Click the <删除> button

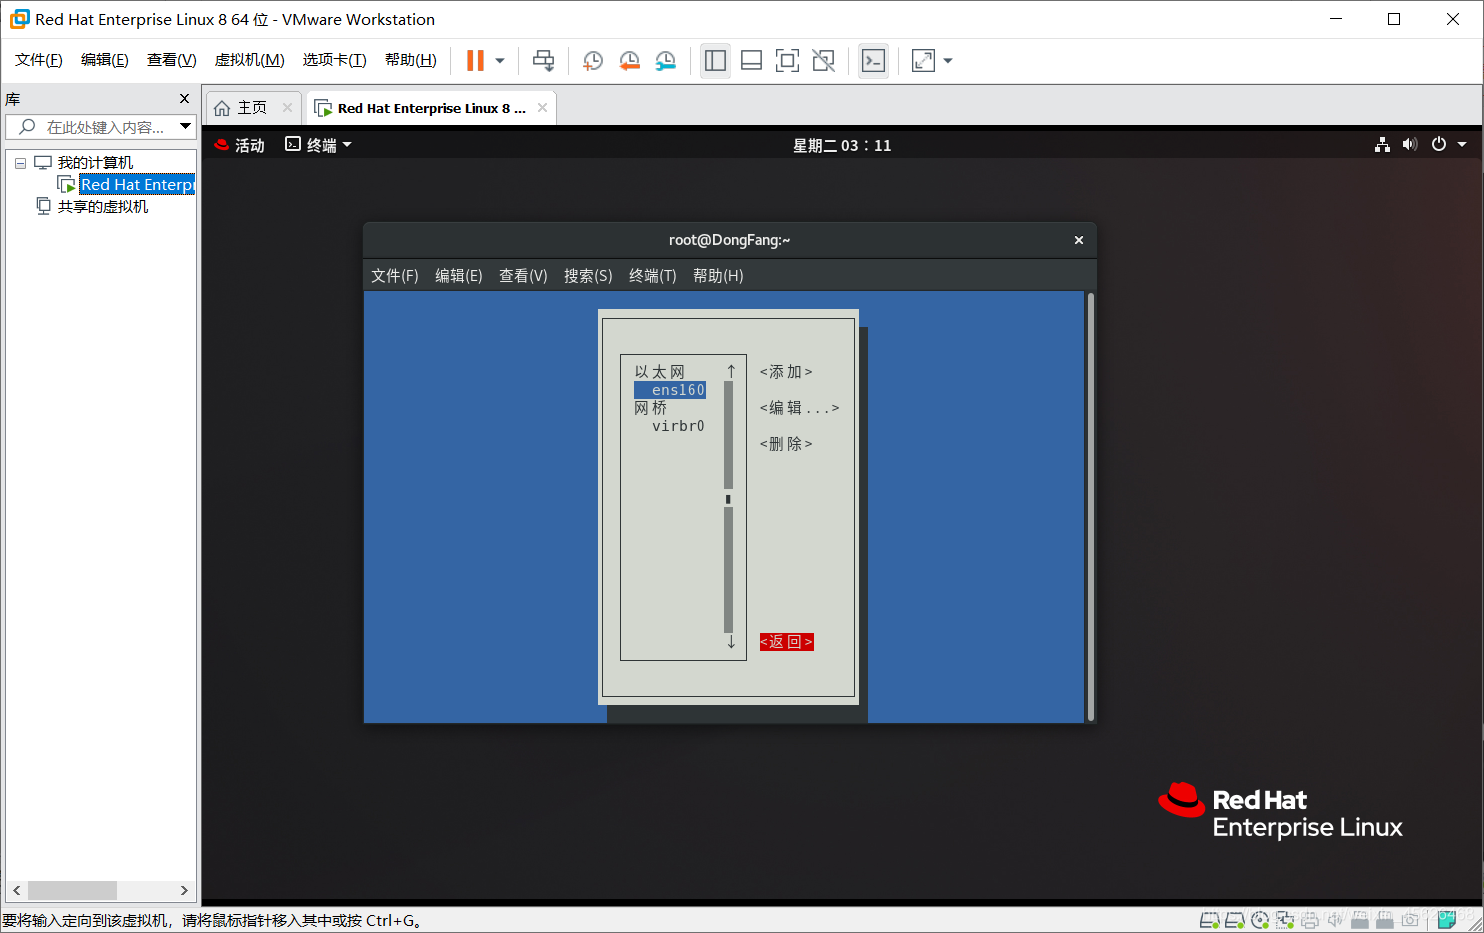pos(786,444)
